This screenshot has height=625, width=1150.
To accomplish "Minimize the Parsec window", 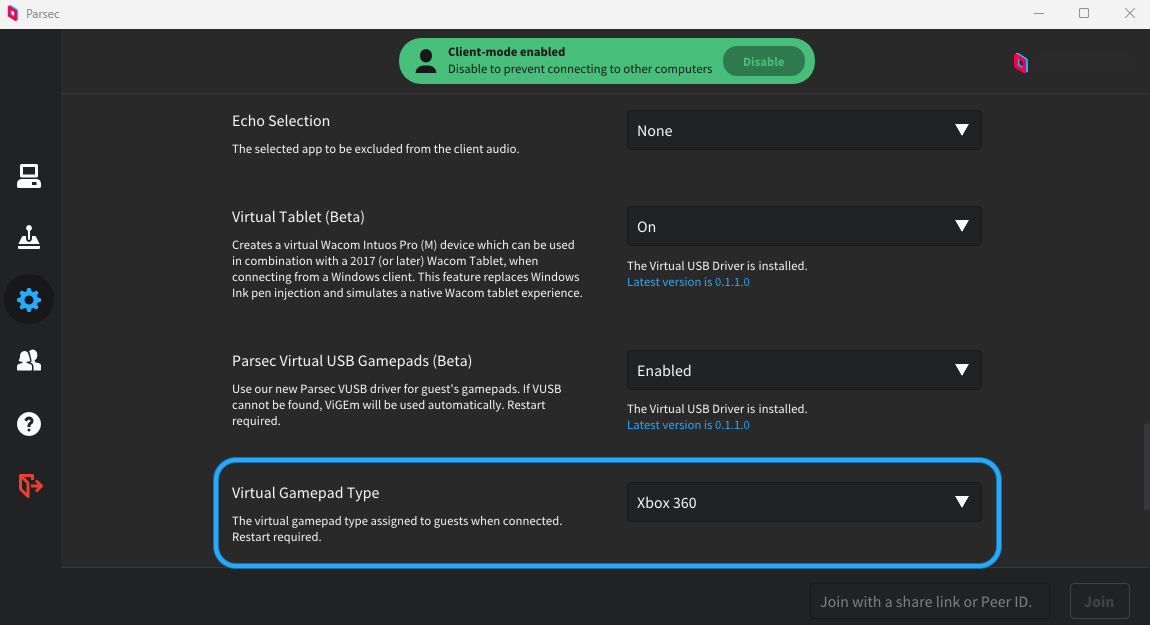I will tap(1039, 13).
